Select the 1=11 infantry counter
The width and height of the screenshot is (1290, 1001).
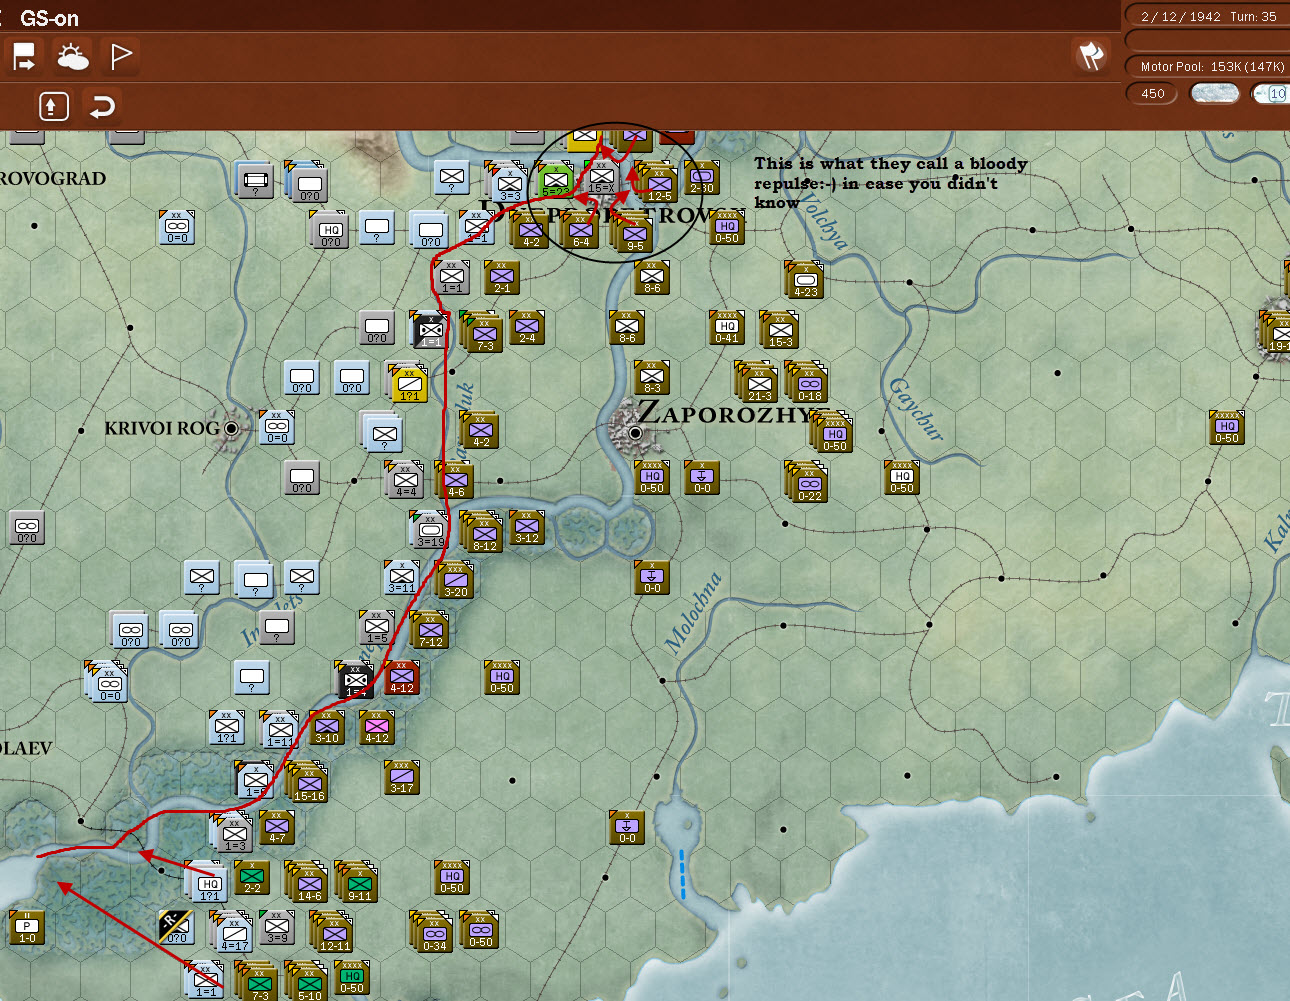point(281,730)
